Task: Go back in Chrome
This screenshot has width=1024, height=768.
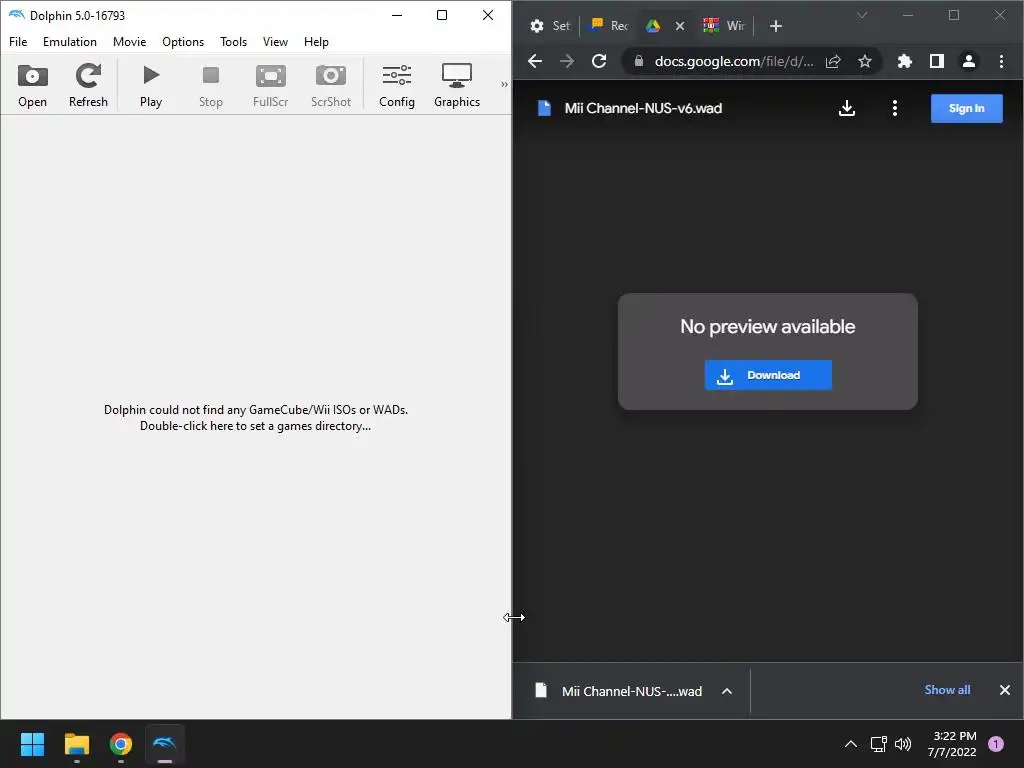Action: pos(535,61)
